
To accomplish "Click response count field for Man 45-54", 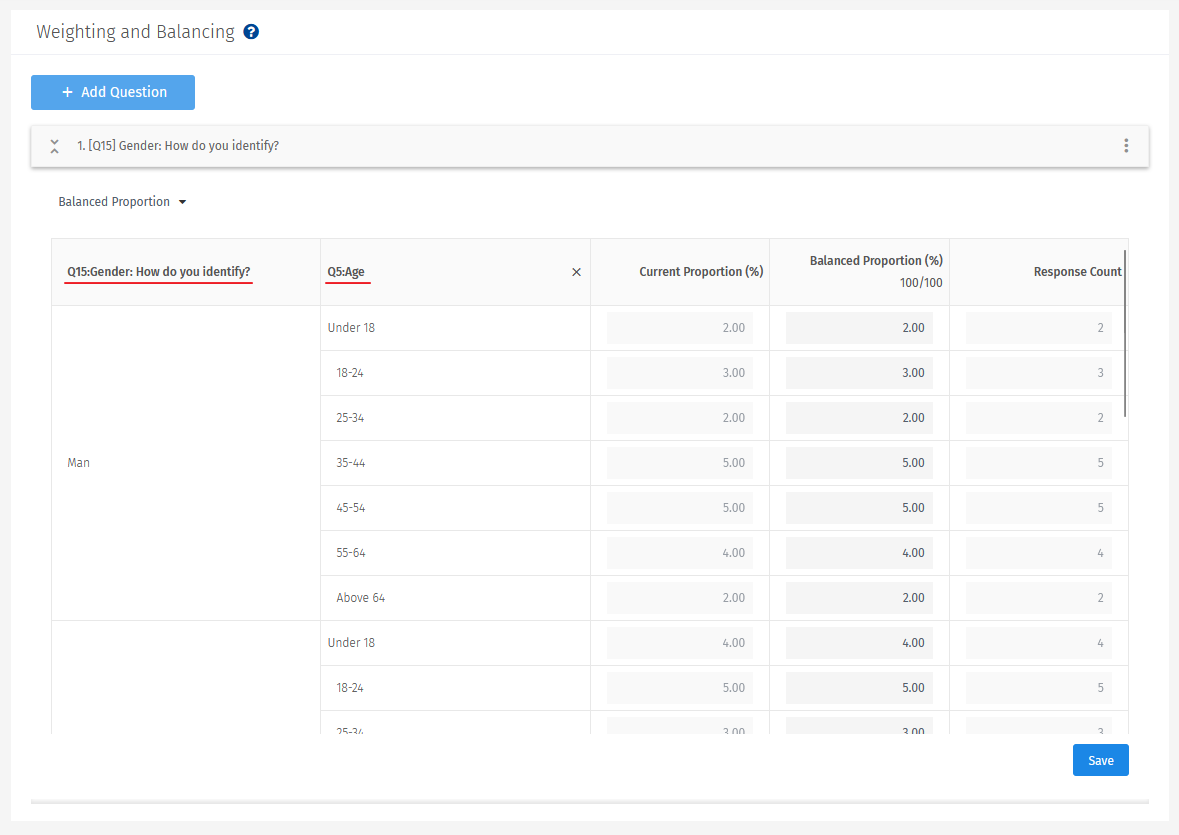I will [1038, 508].
